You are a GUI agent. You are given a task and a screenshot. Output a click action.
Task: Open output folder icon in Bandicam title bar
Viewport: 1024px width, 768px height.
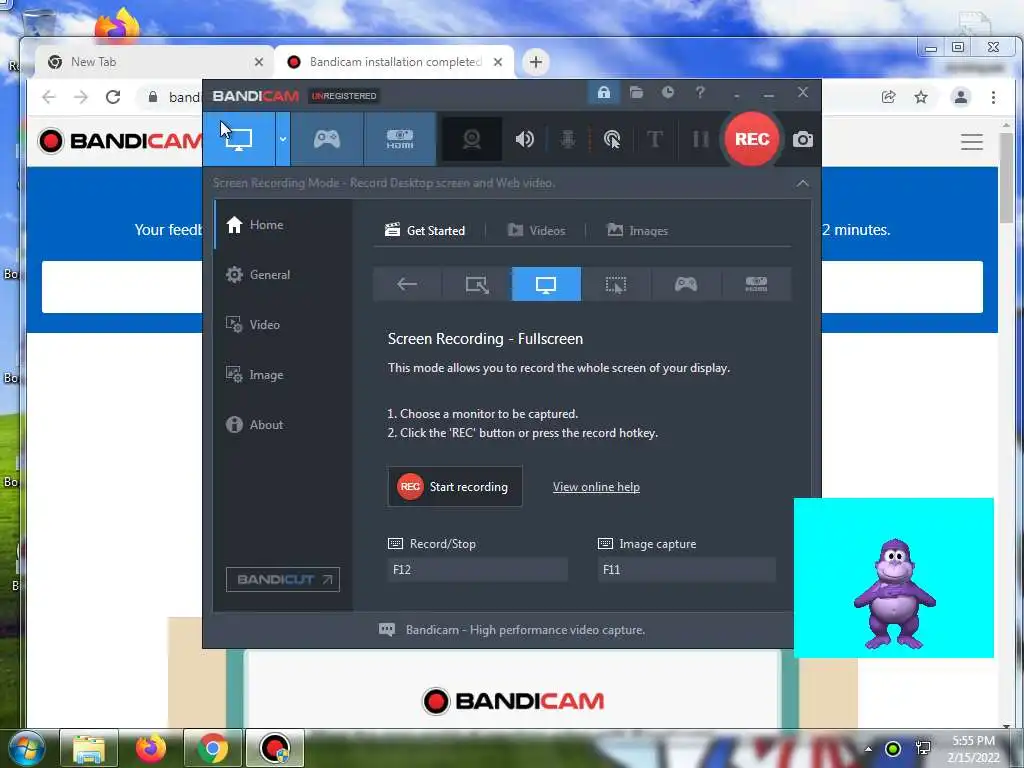click(x=636, y=93)
